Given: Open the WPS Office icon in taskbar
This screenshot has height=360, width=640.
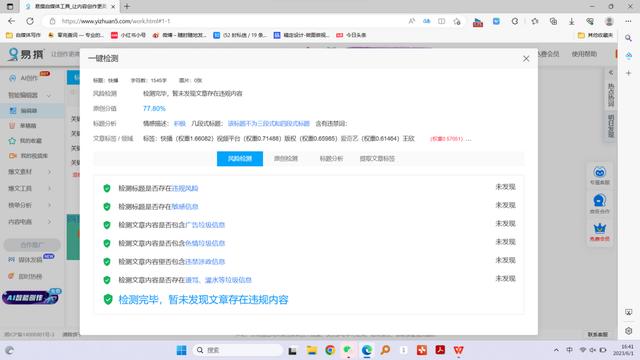Looking at the screenshot, I should (458, 350).
